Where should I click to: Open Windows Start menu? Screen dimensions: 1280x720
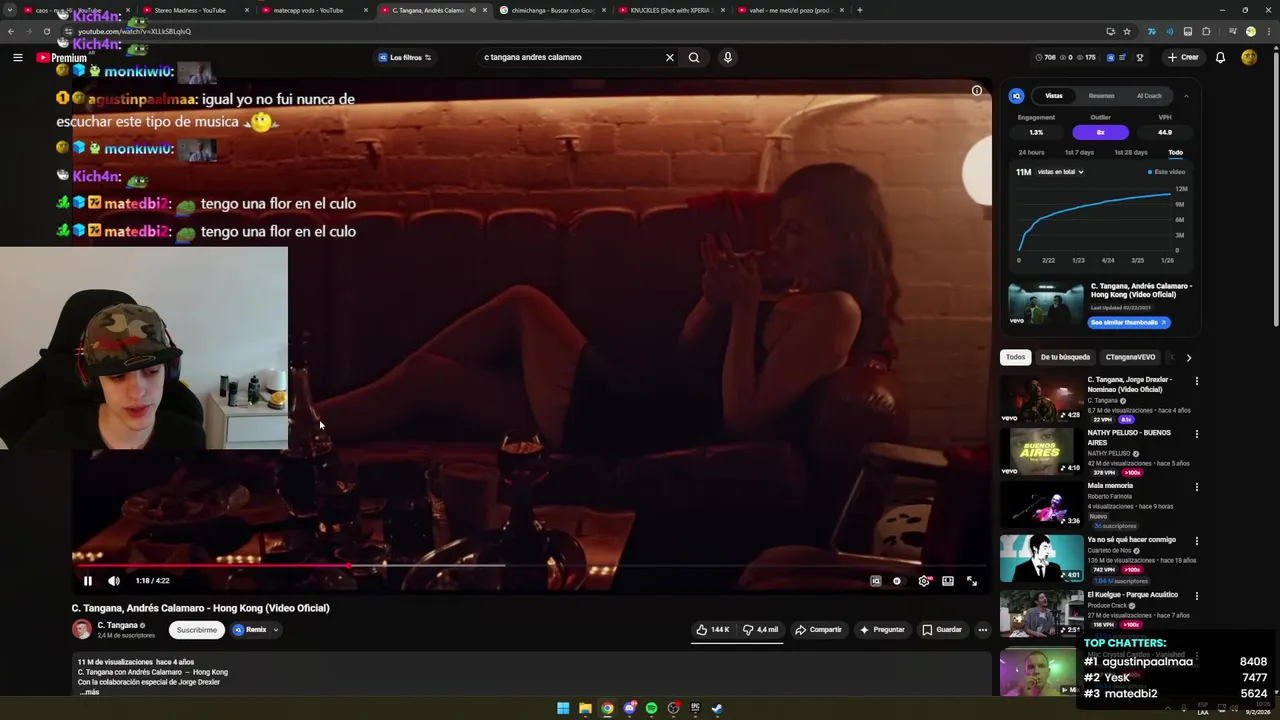click(x=563, y=709)
